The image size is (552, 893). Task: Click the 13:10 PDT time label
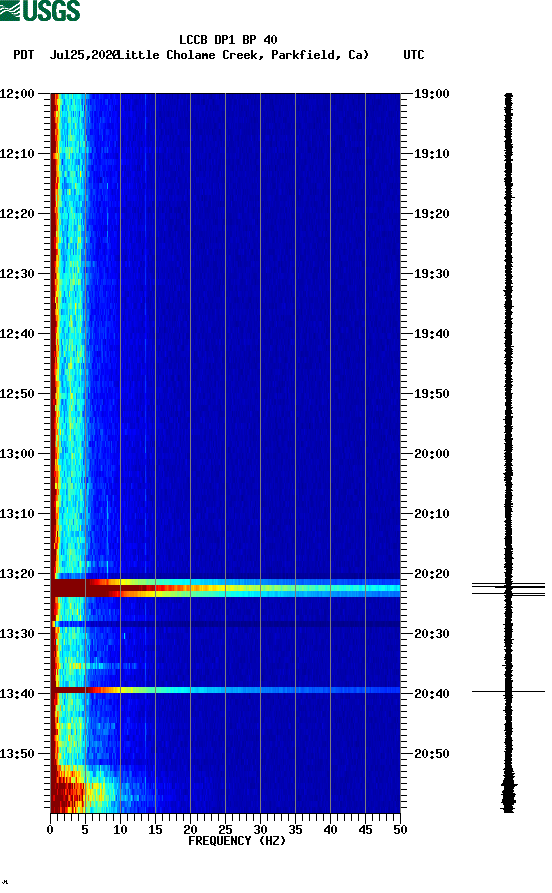click(18, 513)
